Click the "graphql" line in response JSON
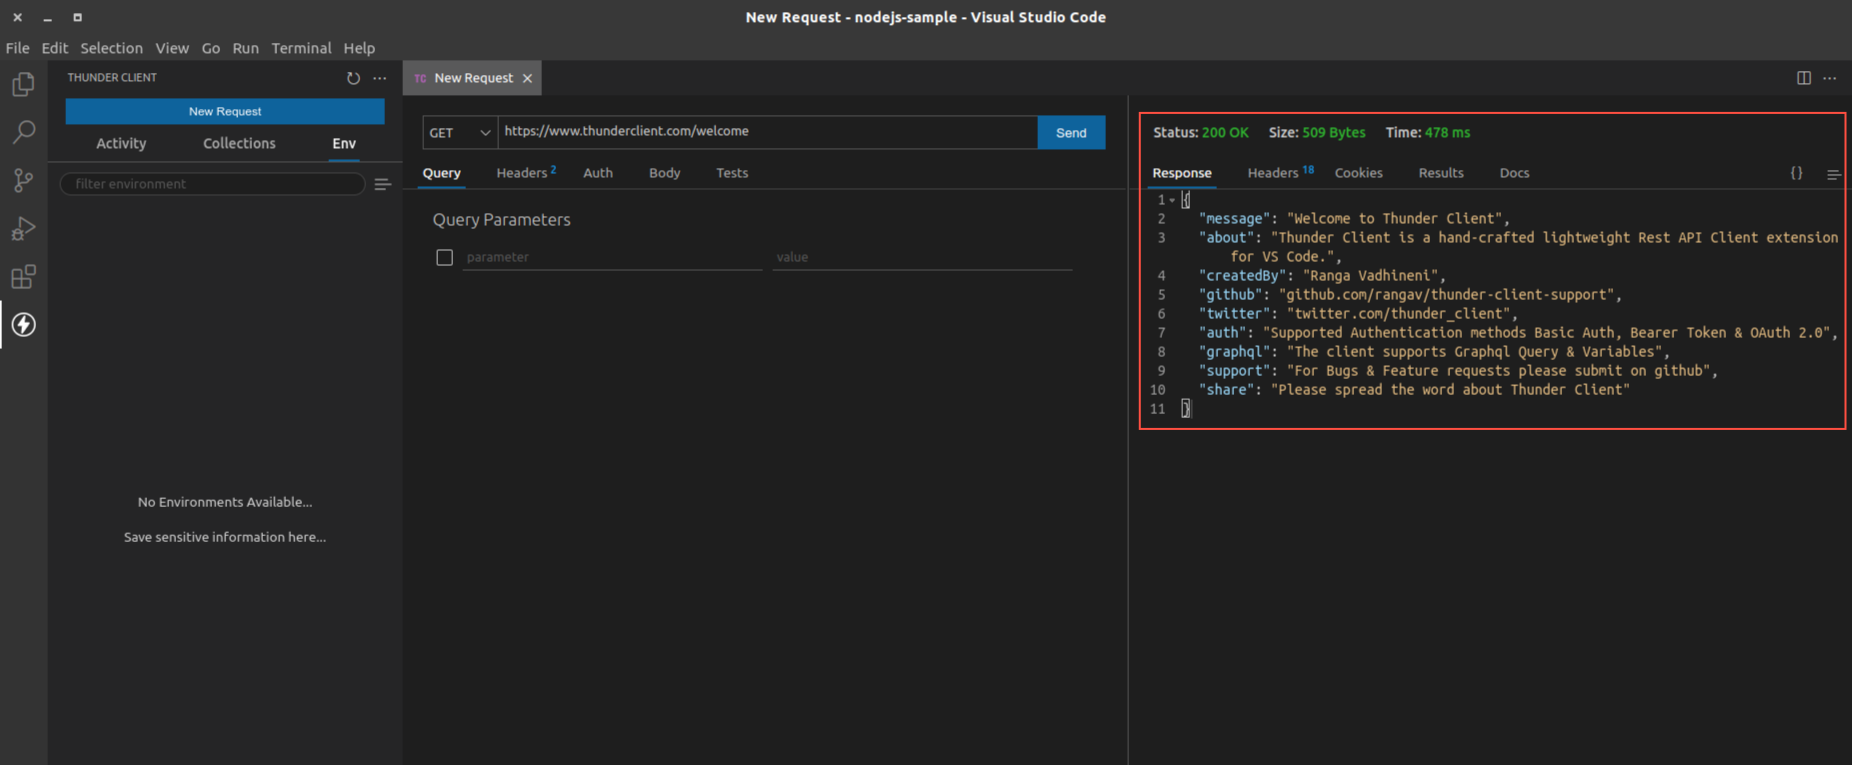 pos(1434,352)
